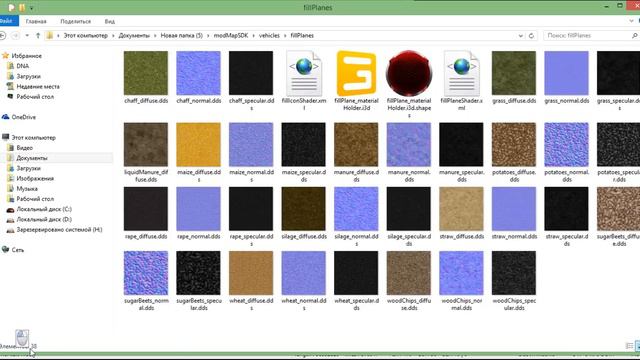
Task: Select the fillPlane_materialHolder.i3d GIANTS file icon
Action: click(x=356, y=73)
